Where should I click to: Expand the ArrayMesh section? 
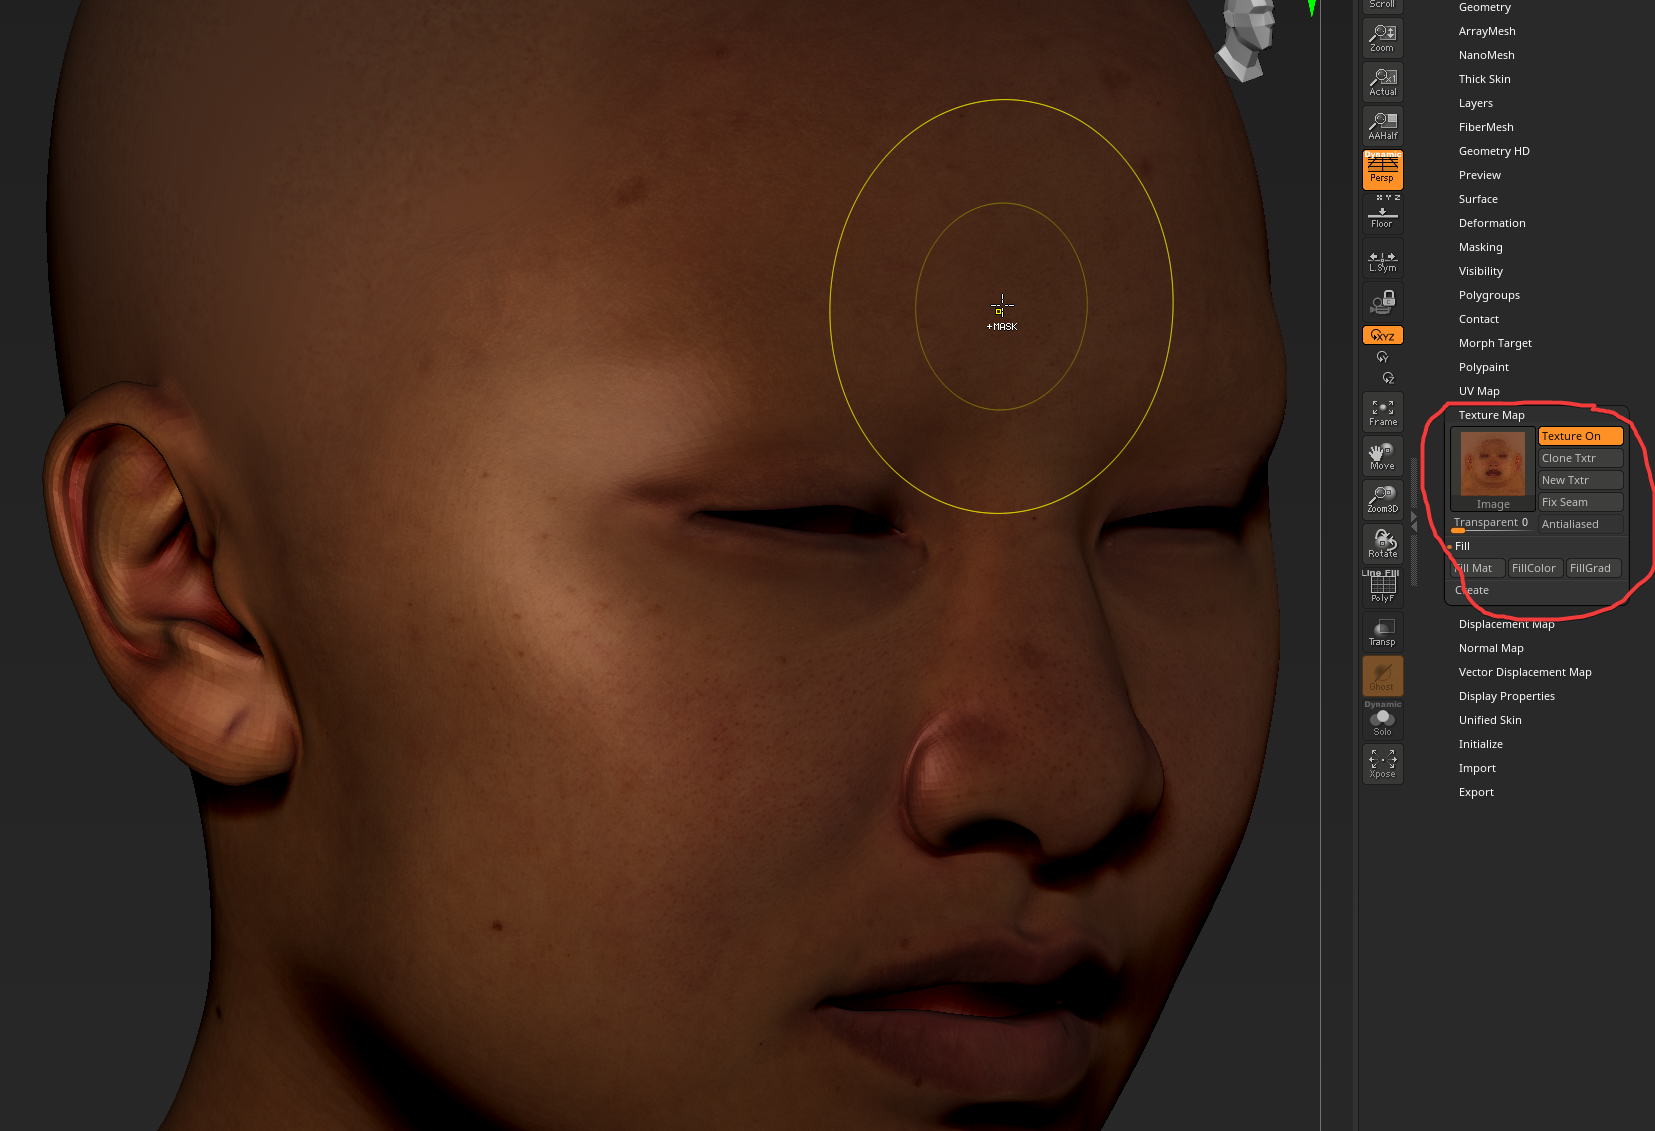[x=1487, y=31]
